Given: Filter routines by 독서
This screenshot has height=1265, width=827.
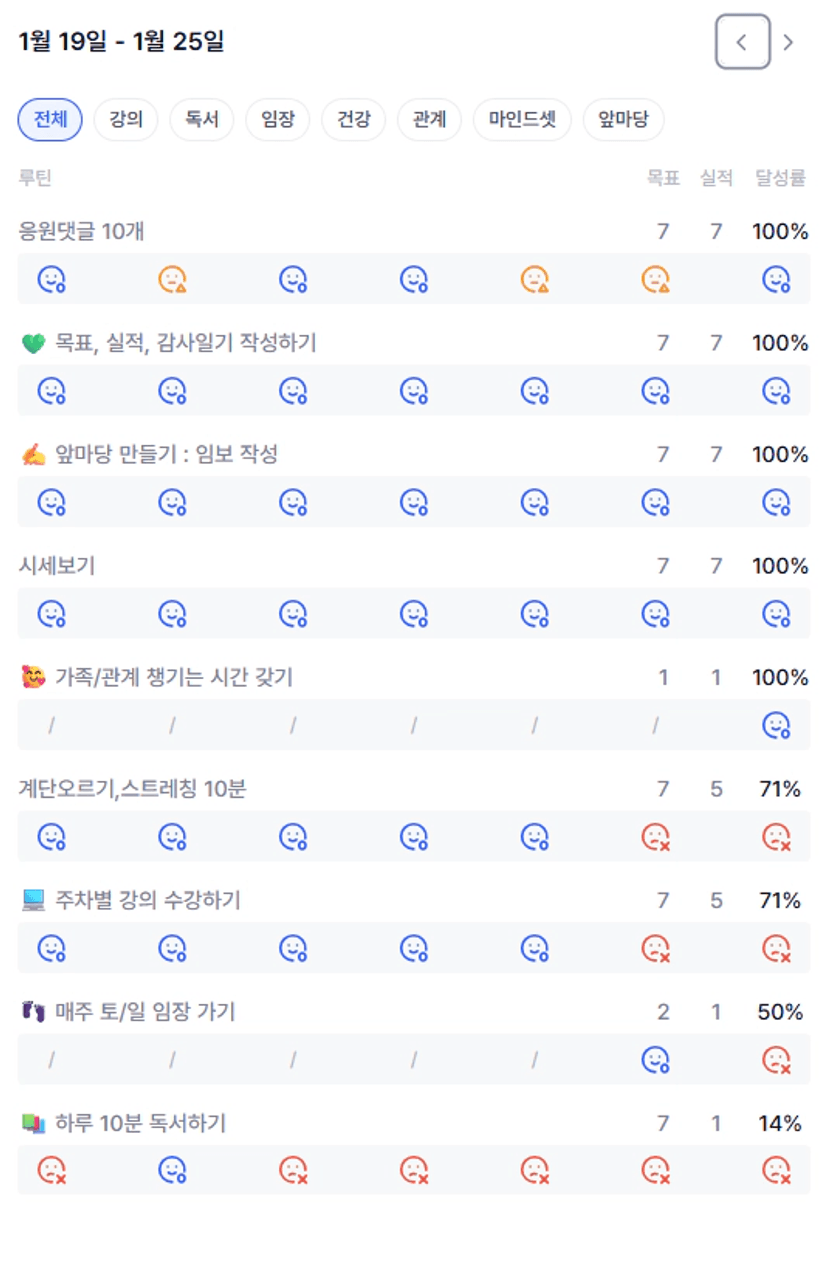Looking at the screenshot, I should [202, 121].
